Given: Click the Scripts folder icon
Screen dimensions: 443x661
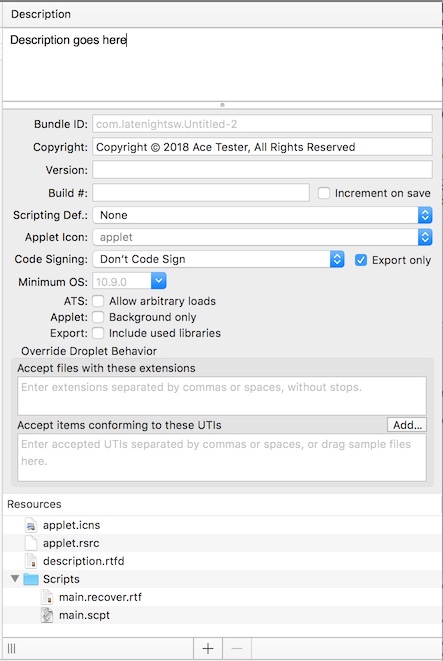Looking at the screenshot, I should (31, 579).
